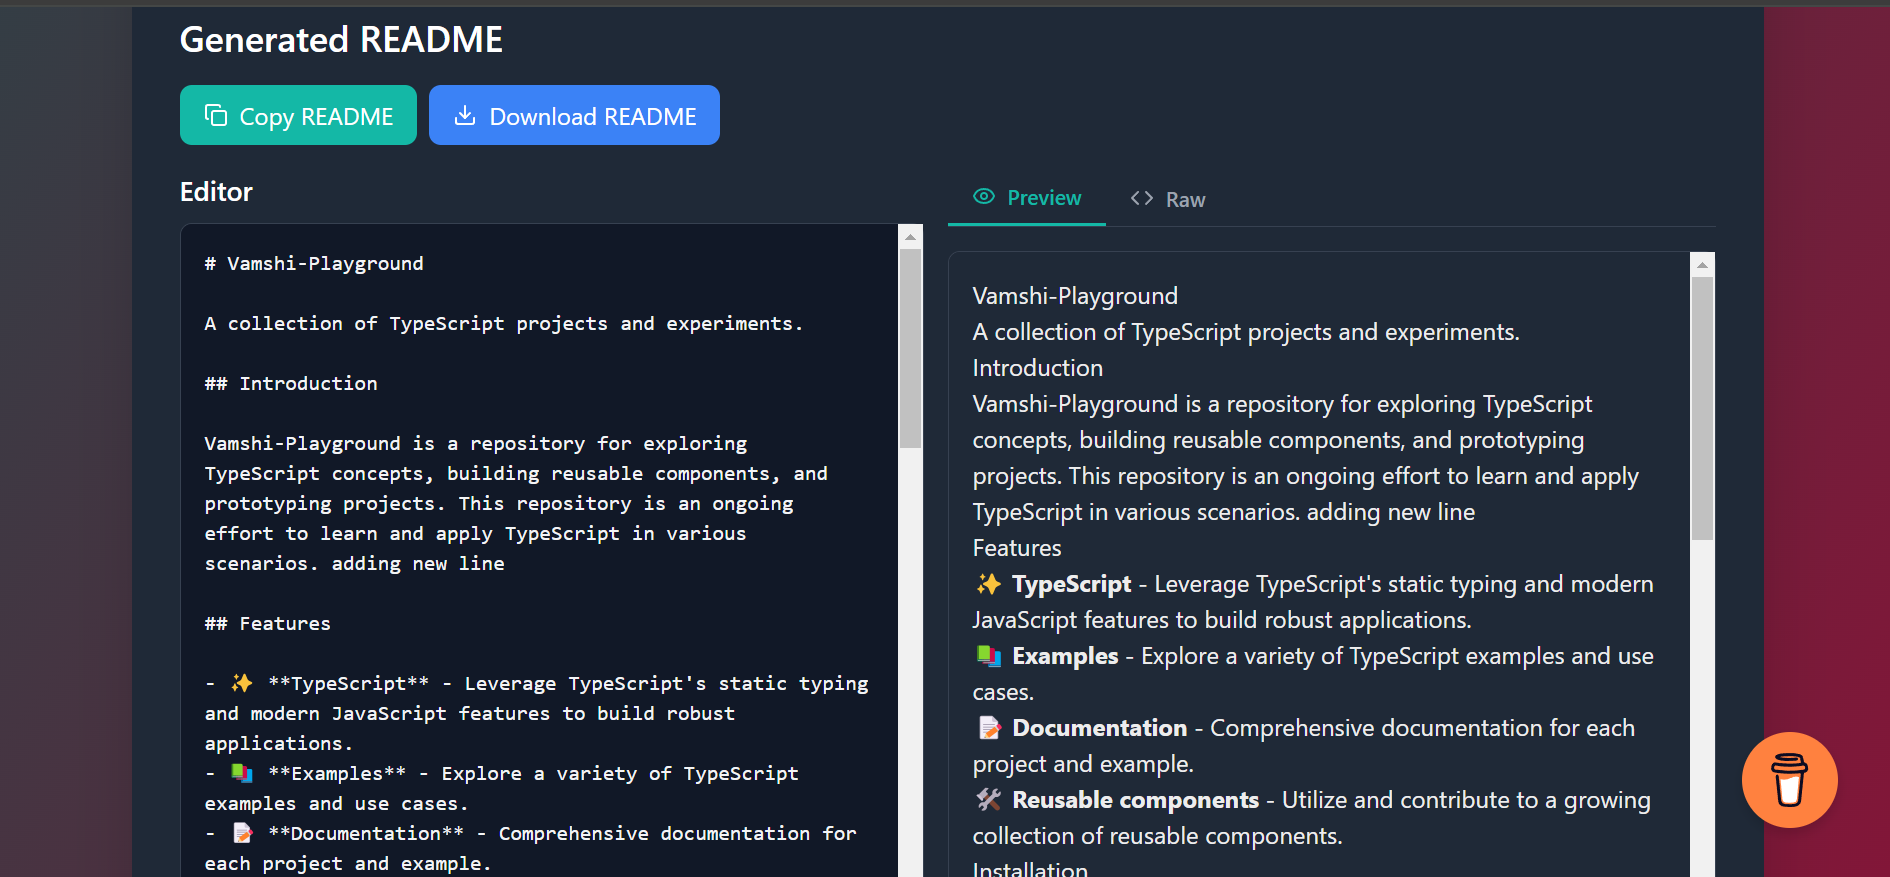Click sparkles emoji before TypeScript in preview
This screenshot has height=877, width=1890.
tap(989, 584)
